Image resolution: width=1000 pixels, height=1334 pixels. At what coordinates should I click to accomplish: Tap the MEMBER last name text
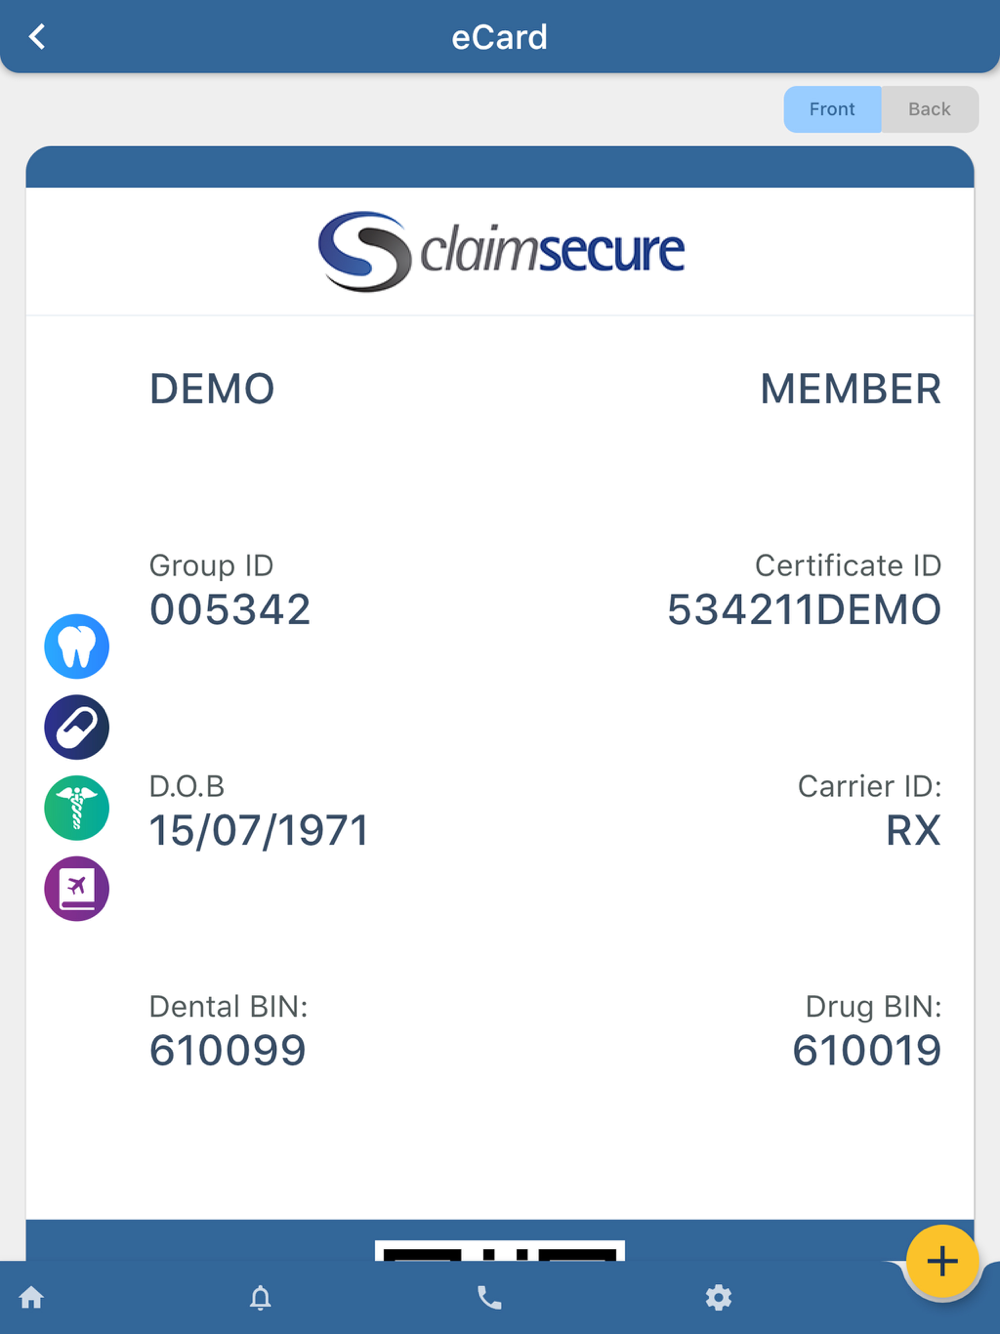(850, 389)
